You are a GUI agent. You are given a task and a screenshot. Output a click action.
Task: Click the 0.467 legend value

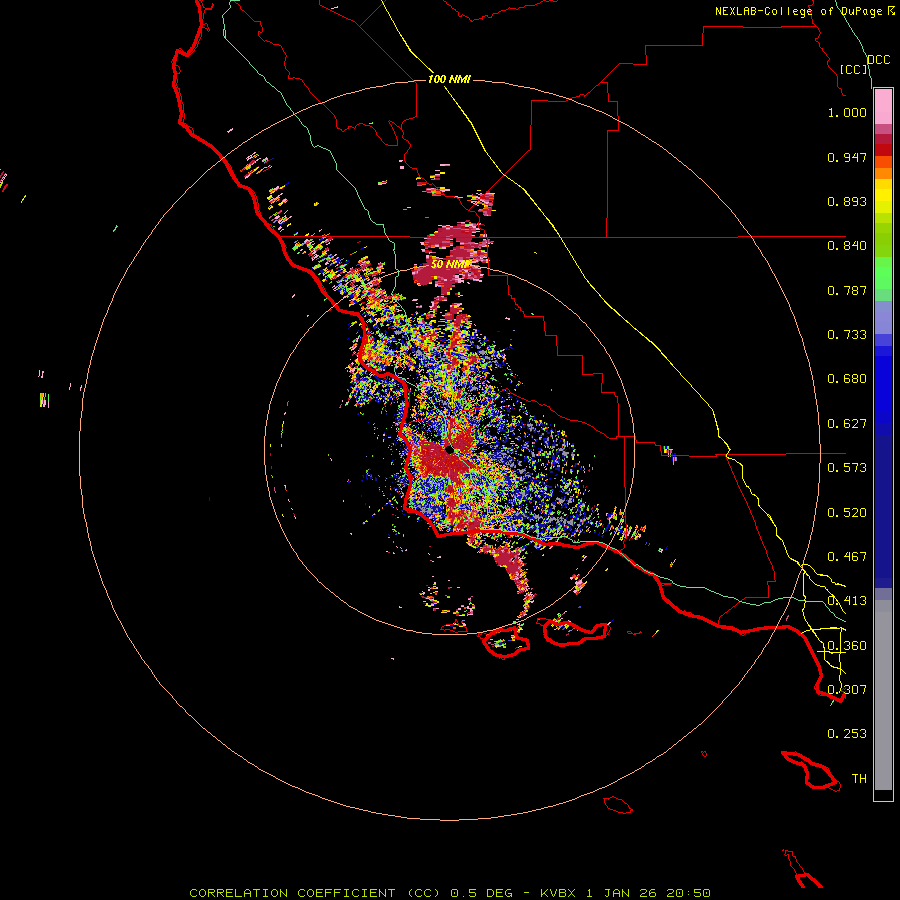tap(847, 557)
